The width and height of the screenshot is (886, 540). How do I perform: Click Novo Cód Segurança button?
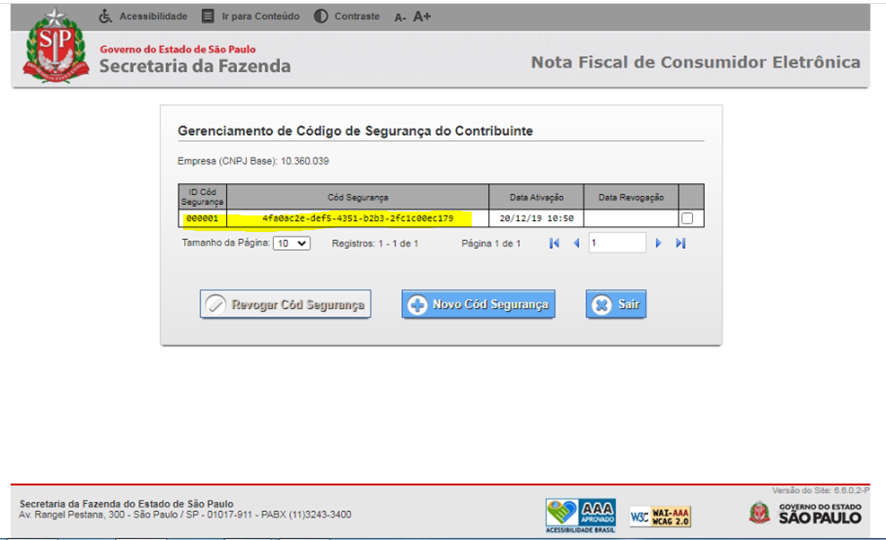[x=478, y=305]
